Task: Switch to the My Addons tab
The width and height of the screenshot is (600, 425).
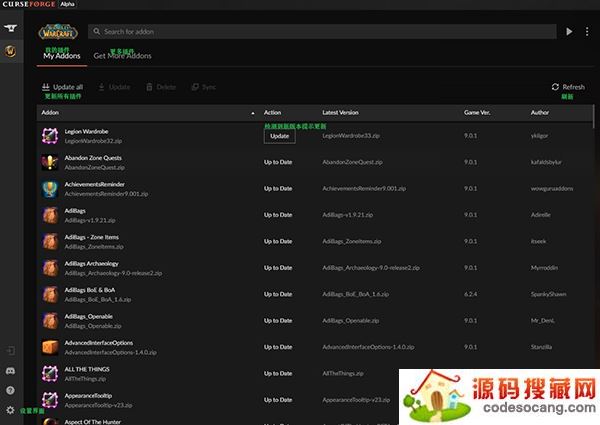Action: (x=60, y=56)
